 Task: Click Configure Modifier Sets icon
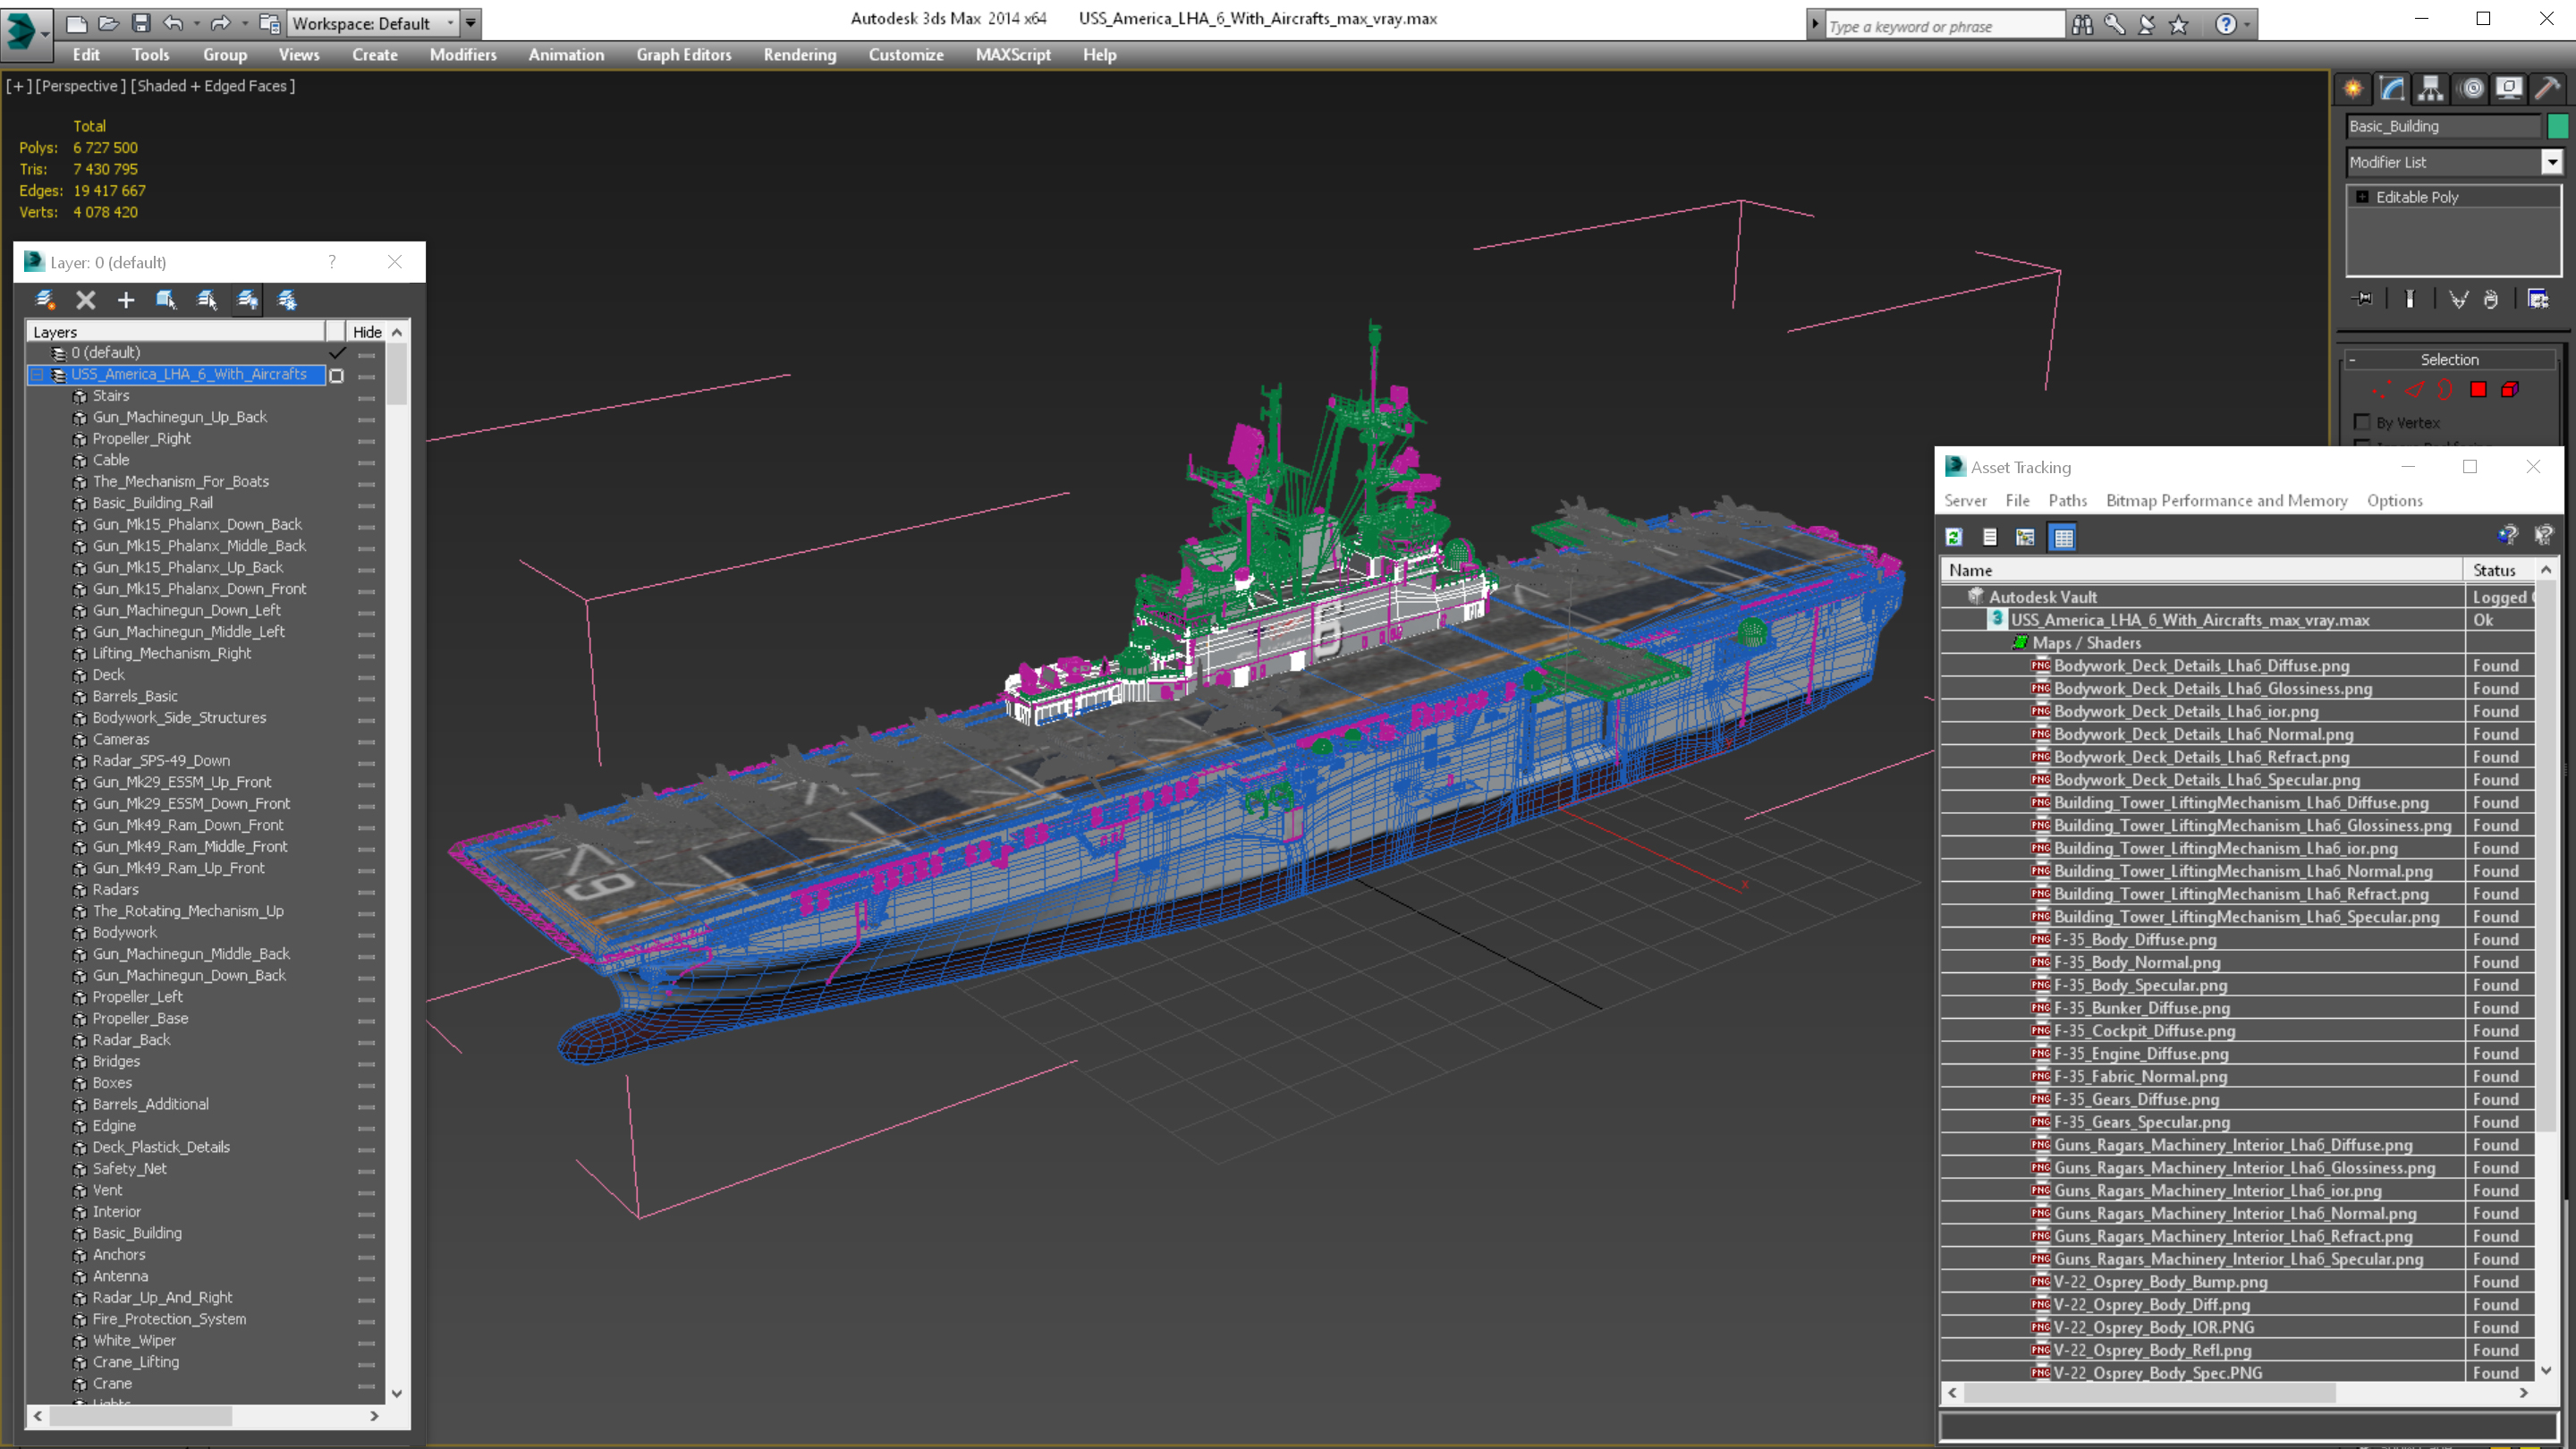2538,299
